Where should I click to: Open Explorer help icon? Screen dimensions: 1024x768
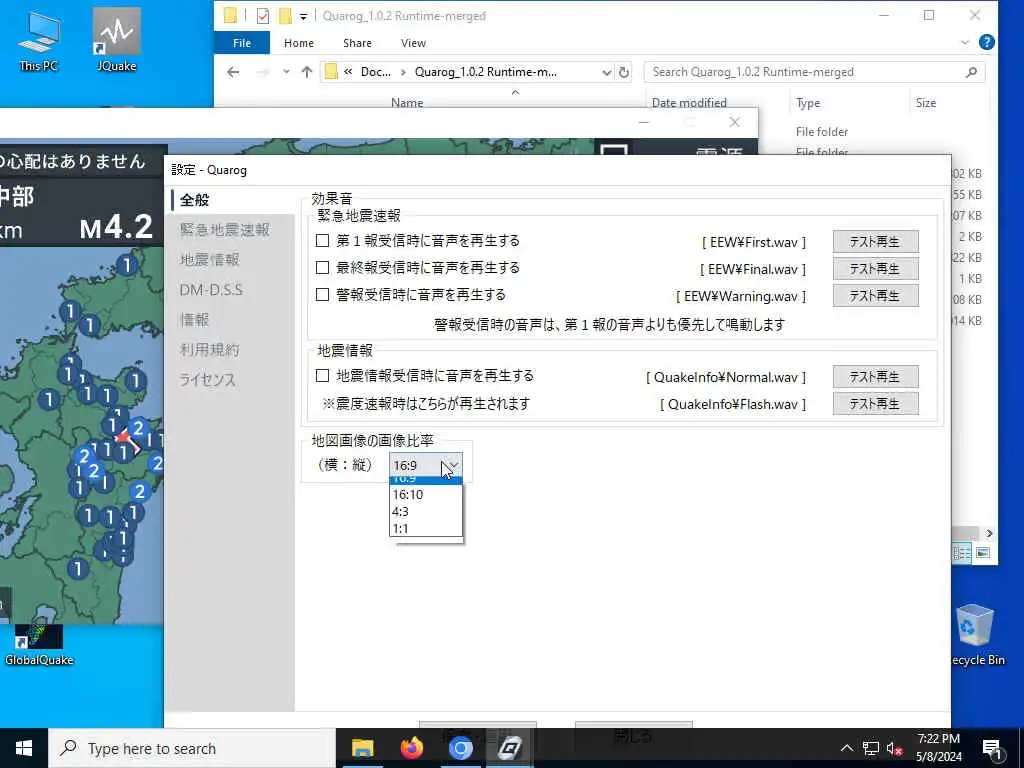click(987, 42)
